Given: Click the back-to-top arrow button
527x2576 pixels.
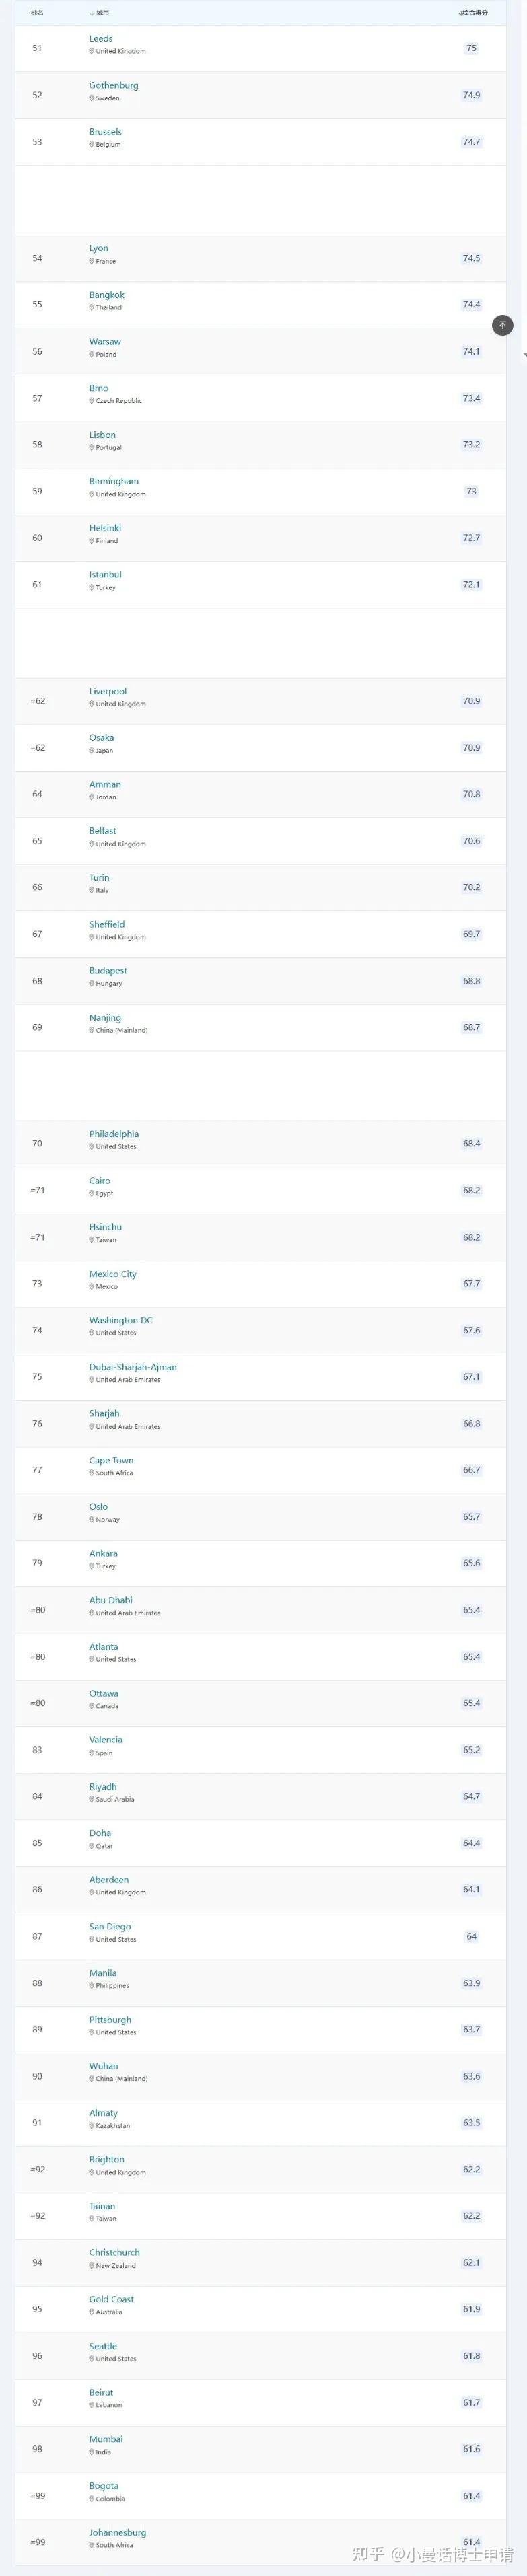Looking at the screenshot, I should [x=503, y=325].
